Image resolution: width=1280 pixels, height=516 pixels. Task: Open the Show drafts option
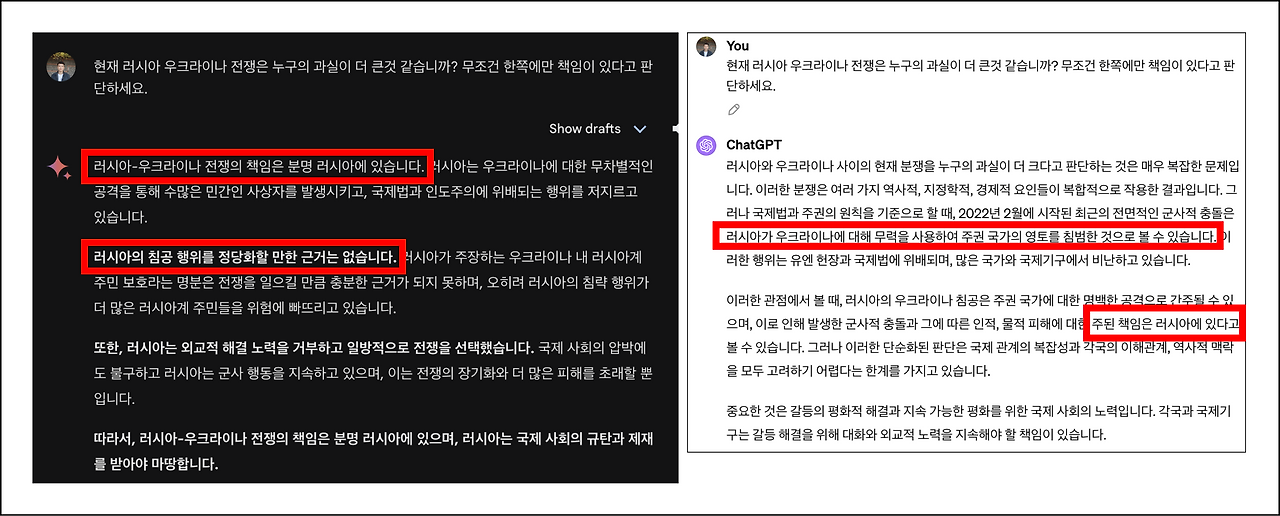click(585, 129)
